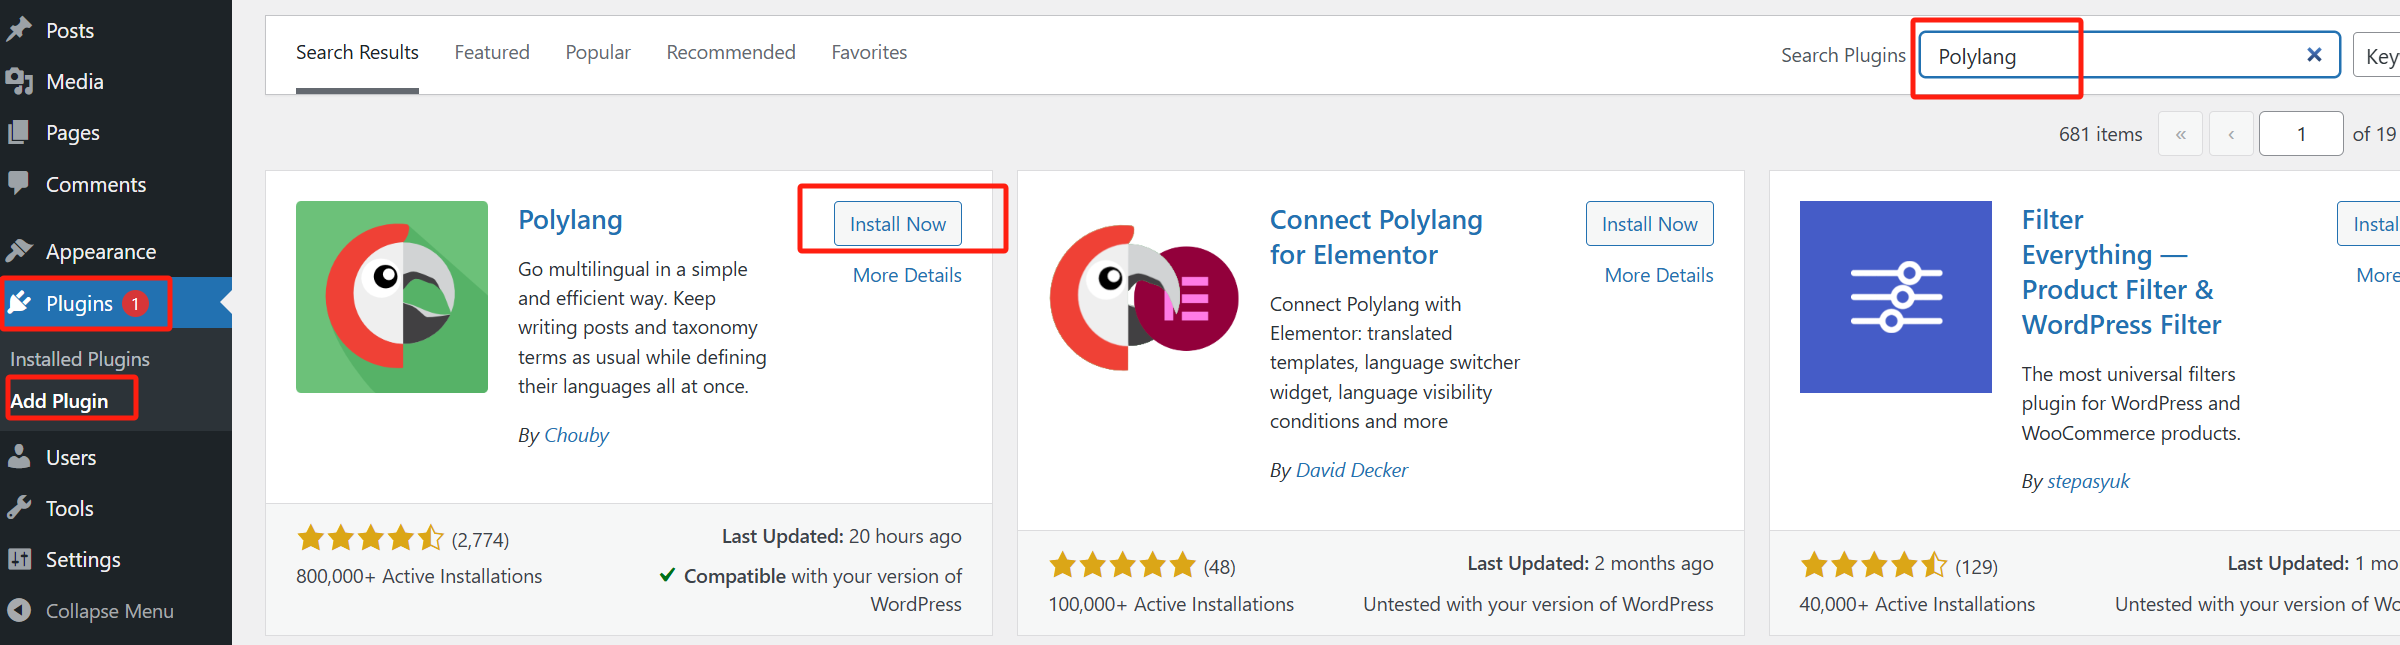Click the Tools wrench icon
This screenshot has height=645, width=2400.
click(19, 508)
